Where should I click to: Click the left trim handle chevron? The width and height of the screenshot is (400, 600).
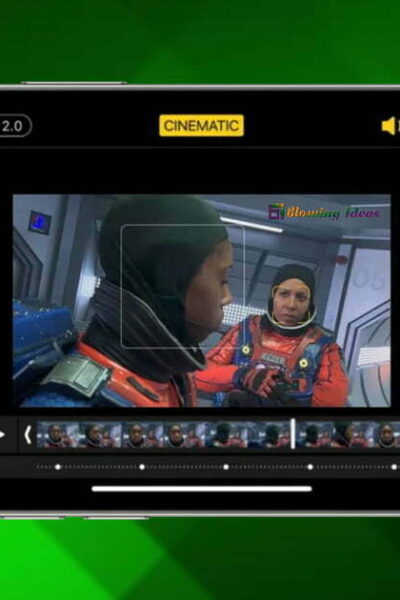[x=28, y=434]
